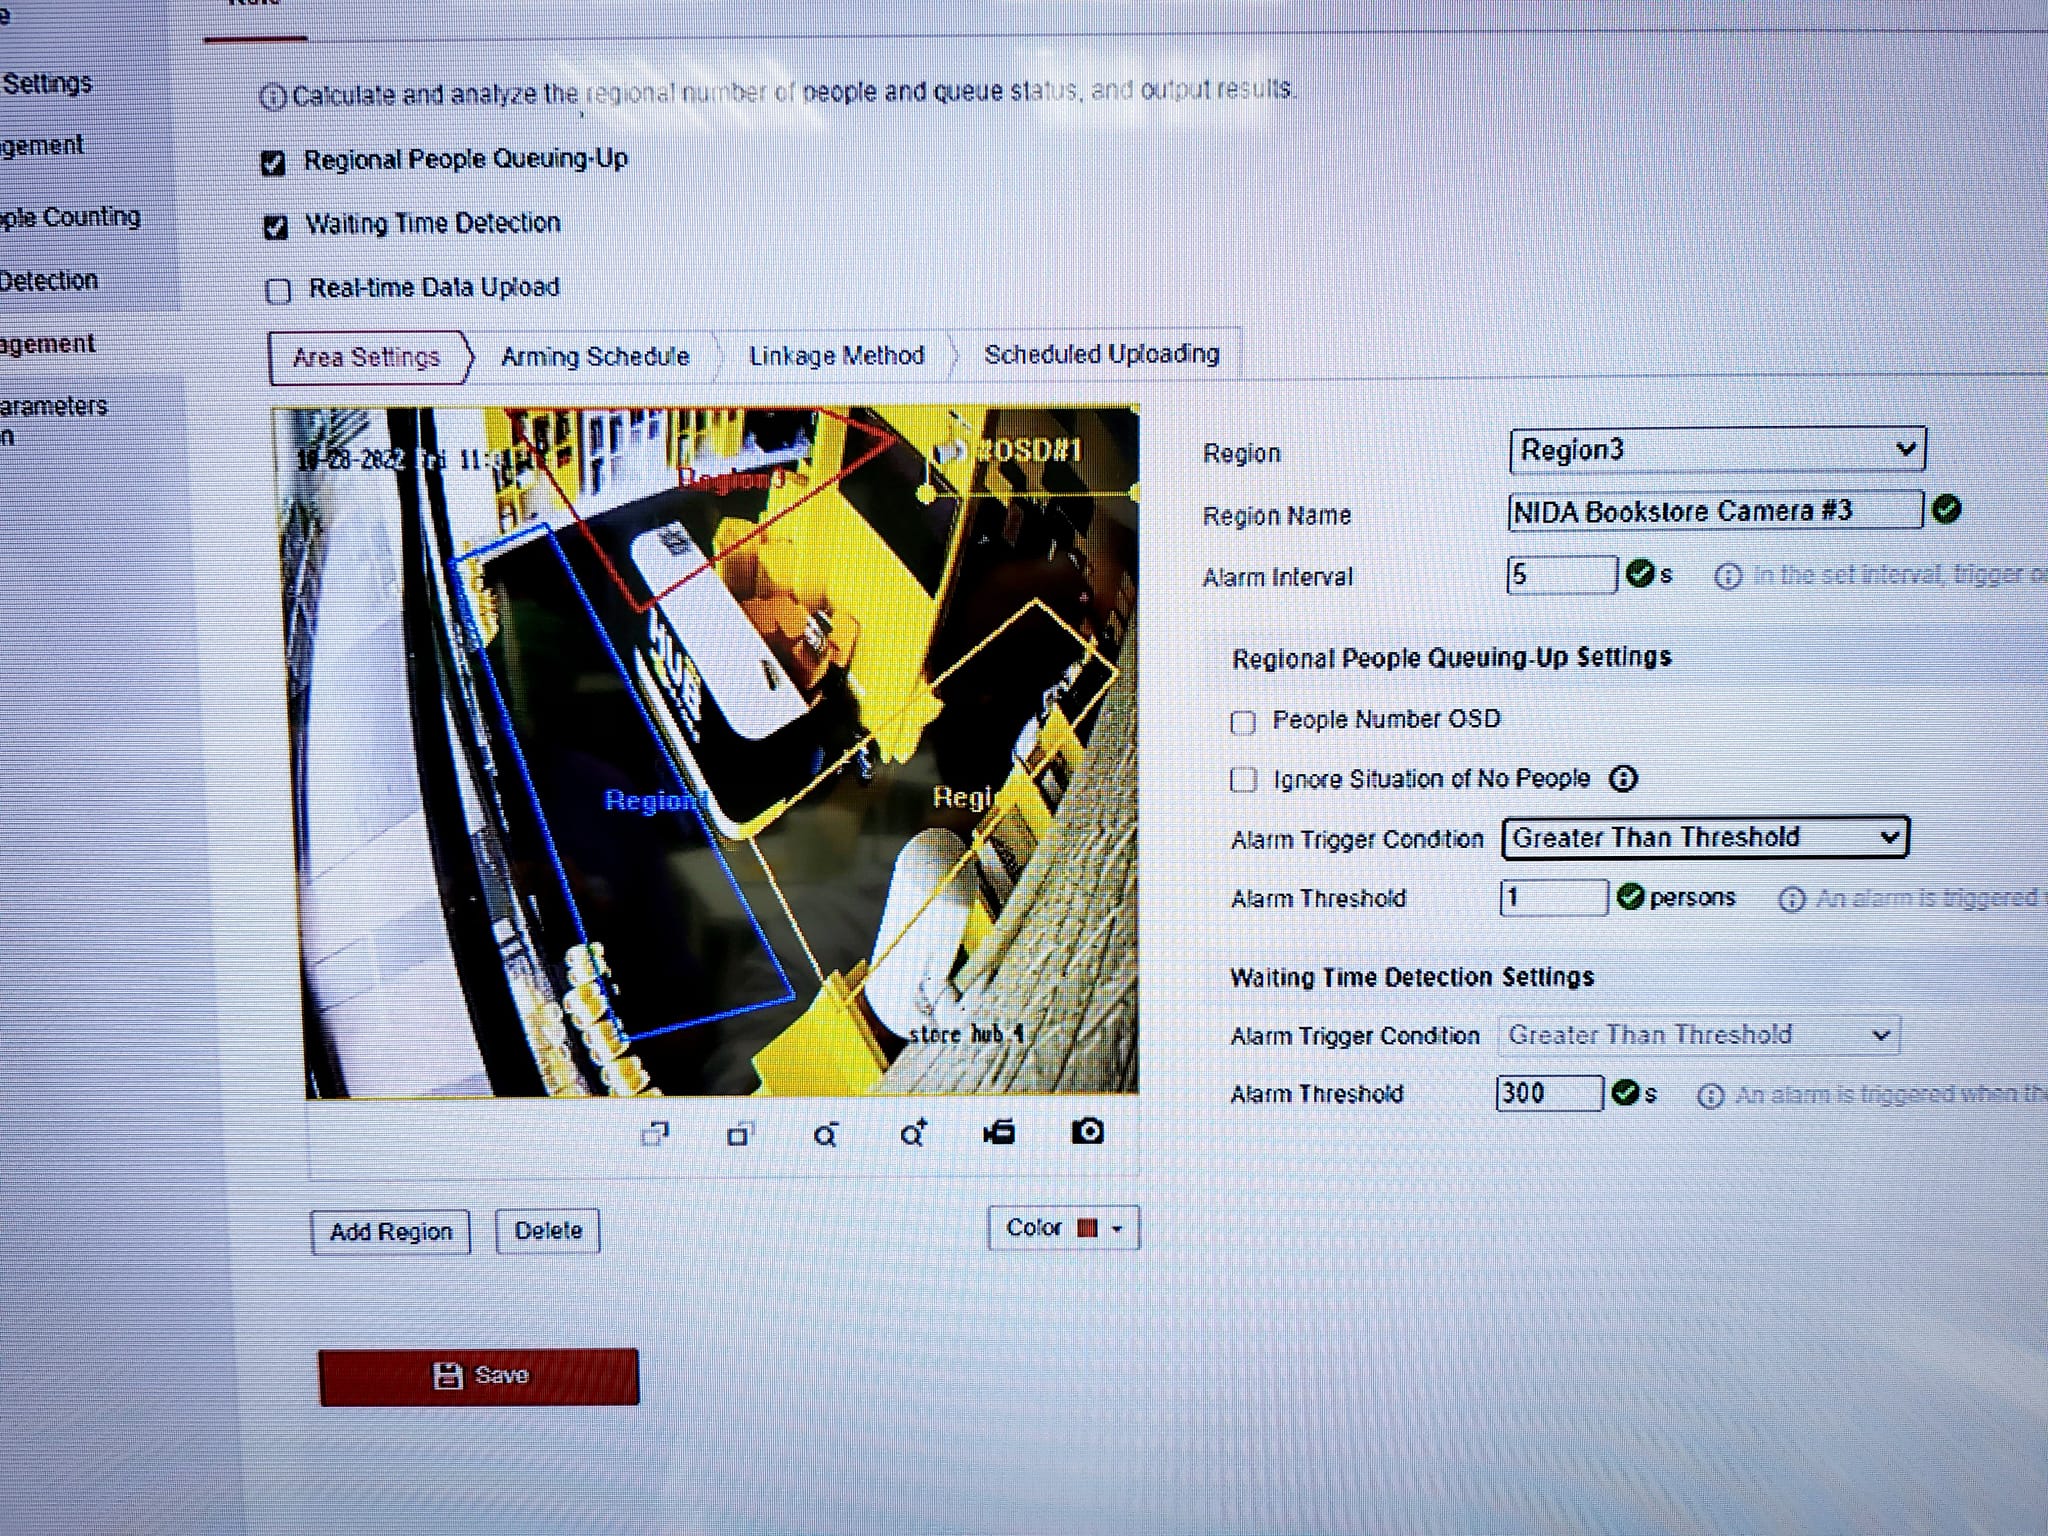Viewport: 2048px width, 1536px height.
Task: Click the info icon next to Alarm Interval
Action: pos(1727,576)
